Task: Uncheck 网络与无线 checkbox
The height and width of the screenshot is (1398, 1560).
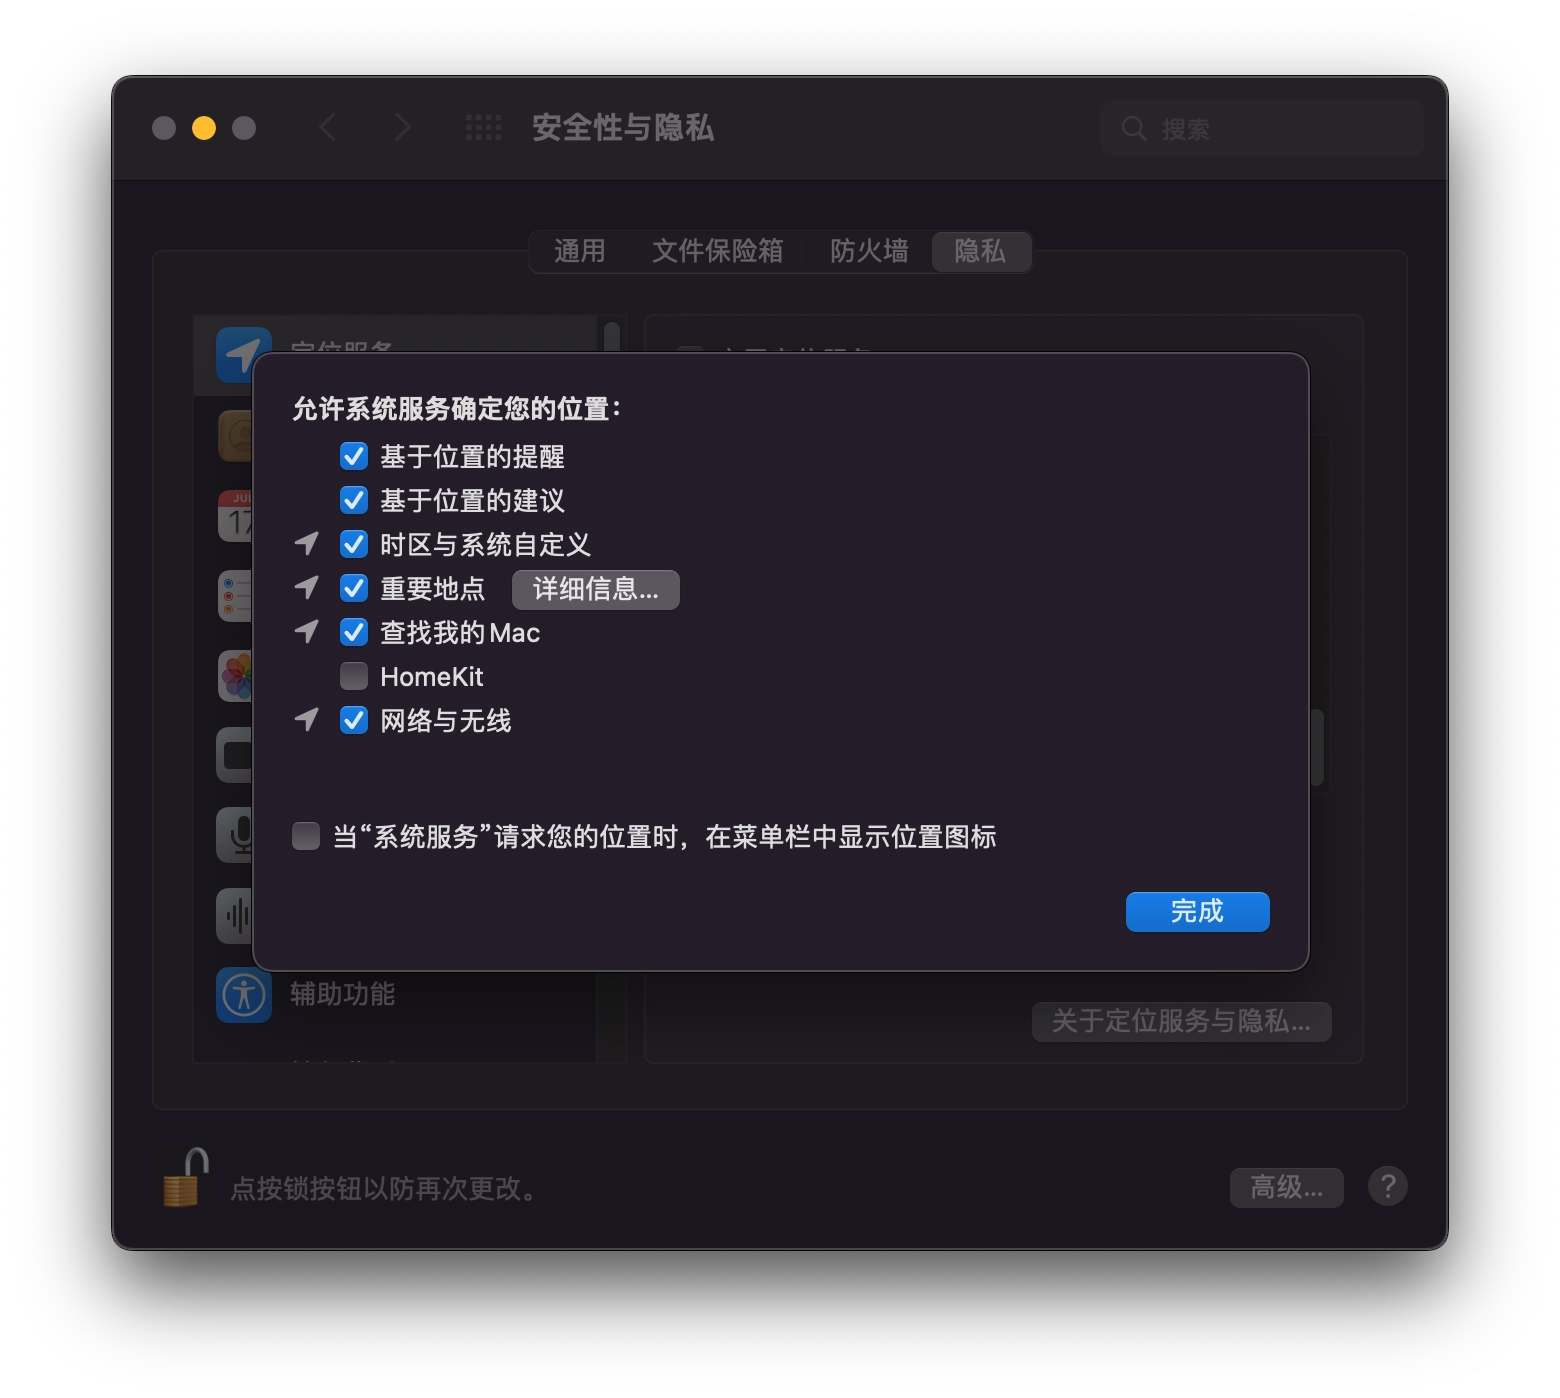Action: click(354, 720)
